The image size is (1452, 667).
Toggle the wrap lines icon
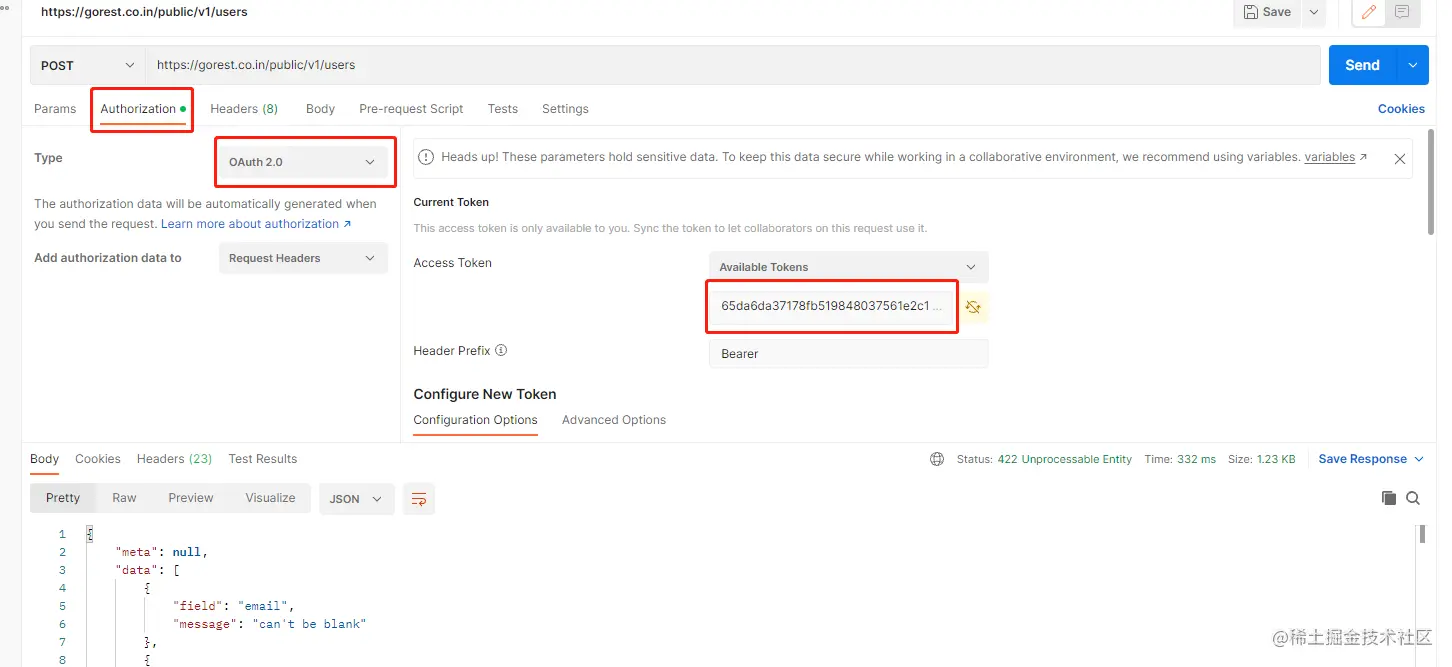tap(419, 499)
